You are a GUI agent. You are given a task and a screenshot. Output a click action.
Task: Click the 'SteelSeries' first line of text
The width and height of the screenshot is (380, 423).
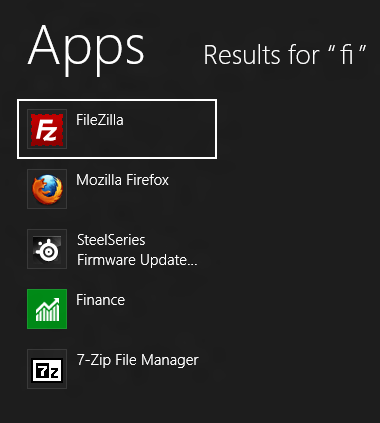coord(111,240)
